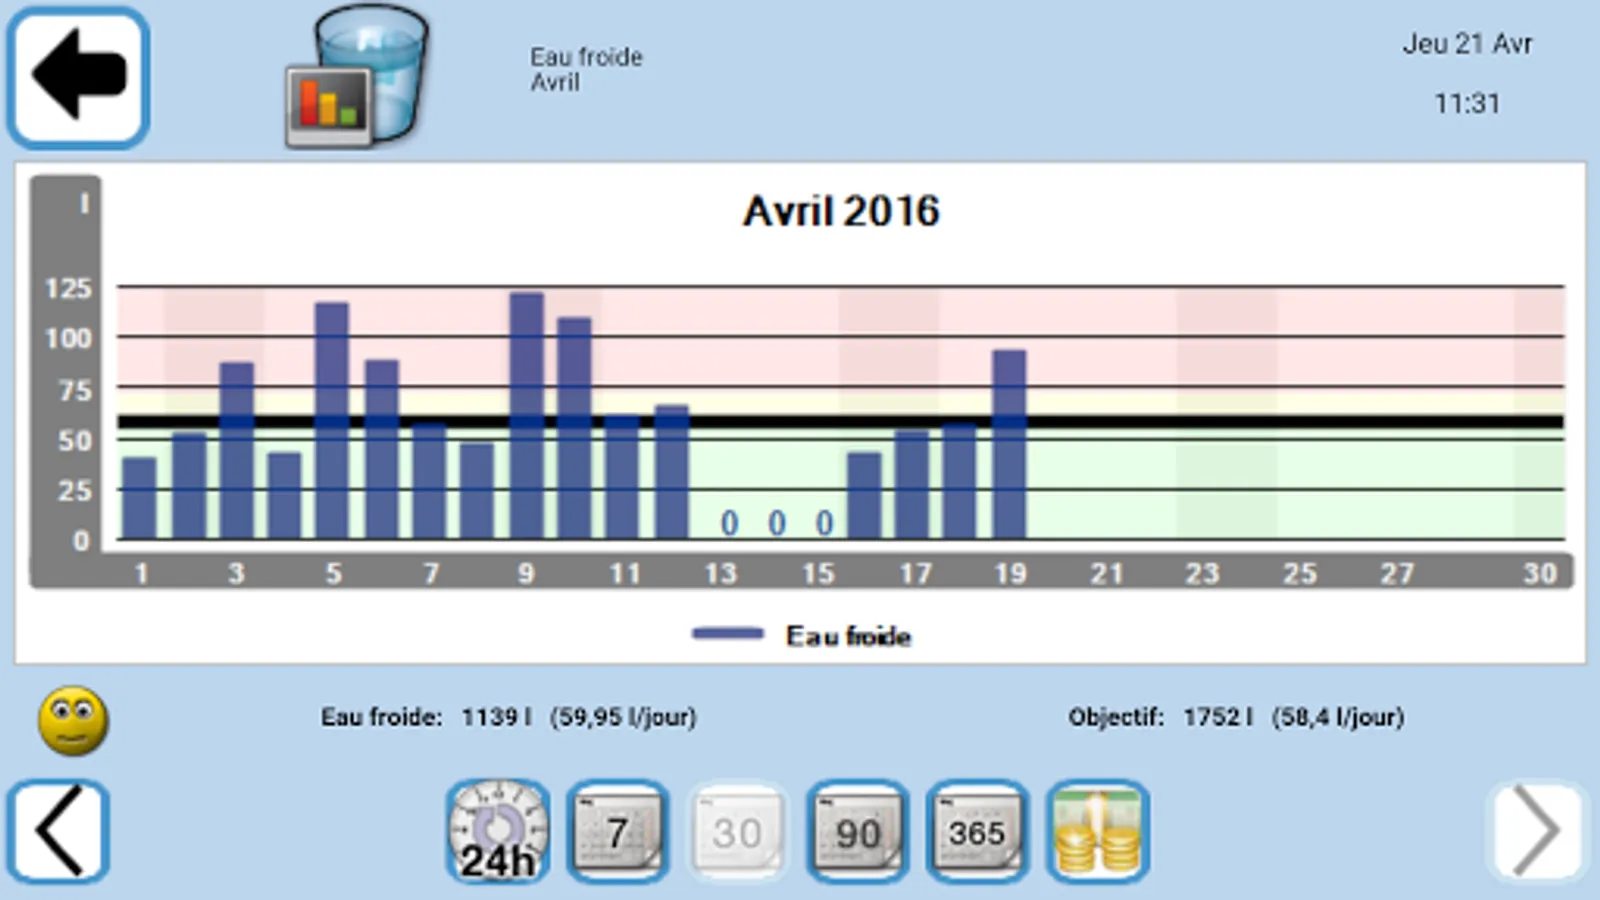This screenshot has width=1600, height=900.
Task: Click the '(58,4 l/jour)' objective rate
Action: 1338,717
